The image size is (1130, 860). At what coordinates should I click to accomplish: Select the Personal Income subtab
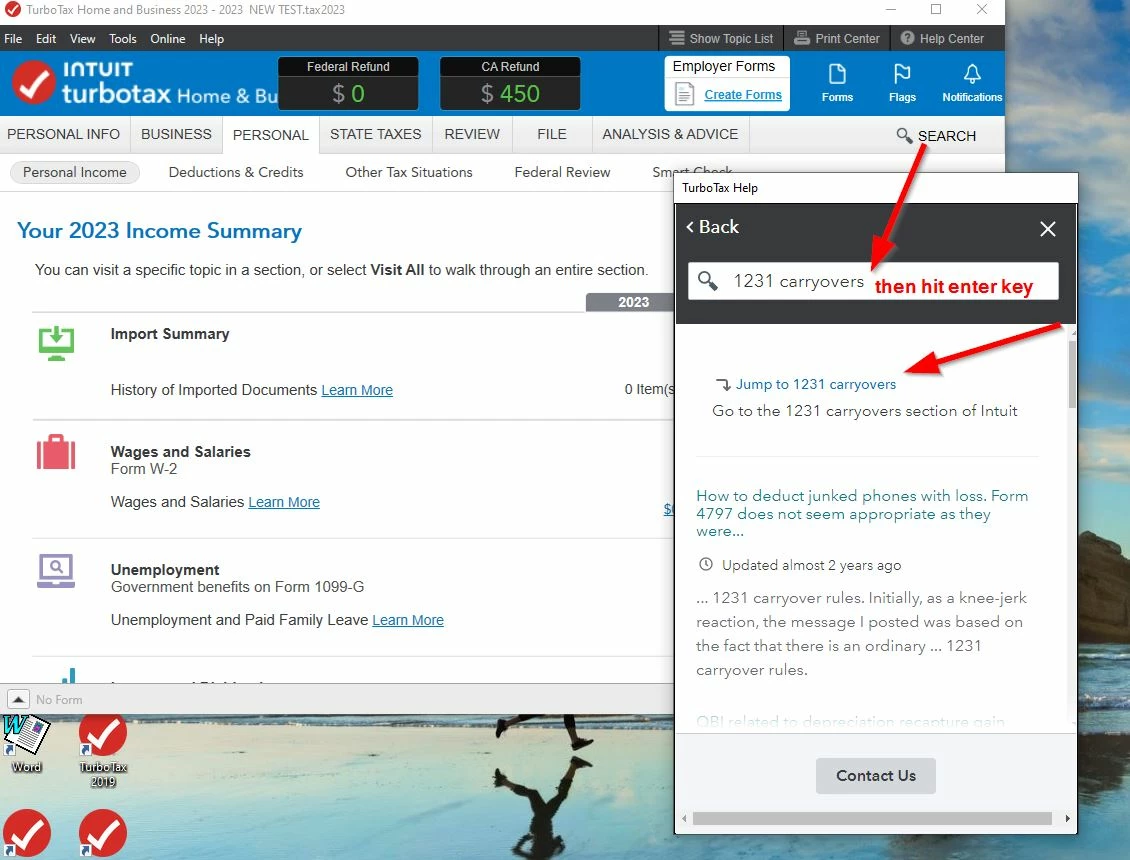[x=74, y=172]
